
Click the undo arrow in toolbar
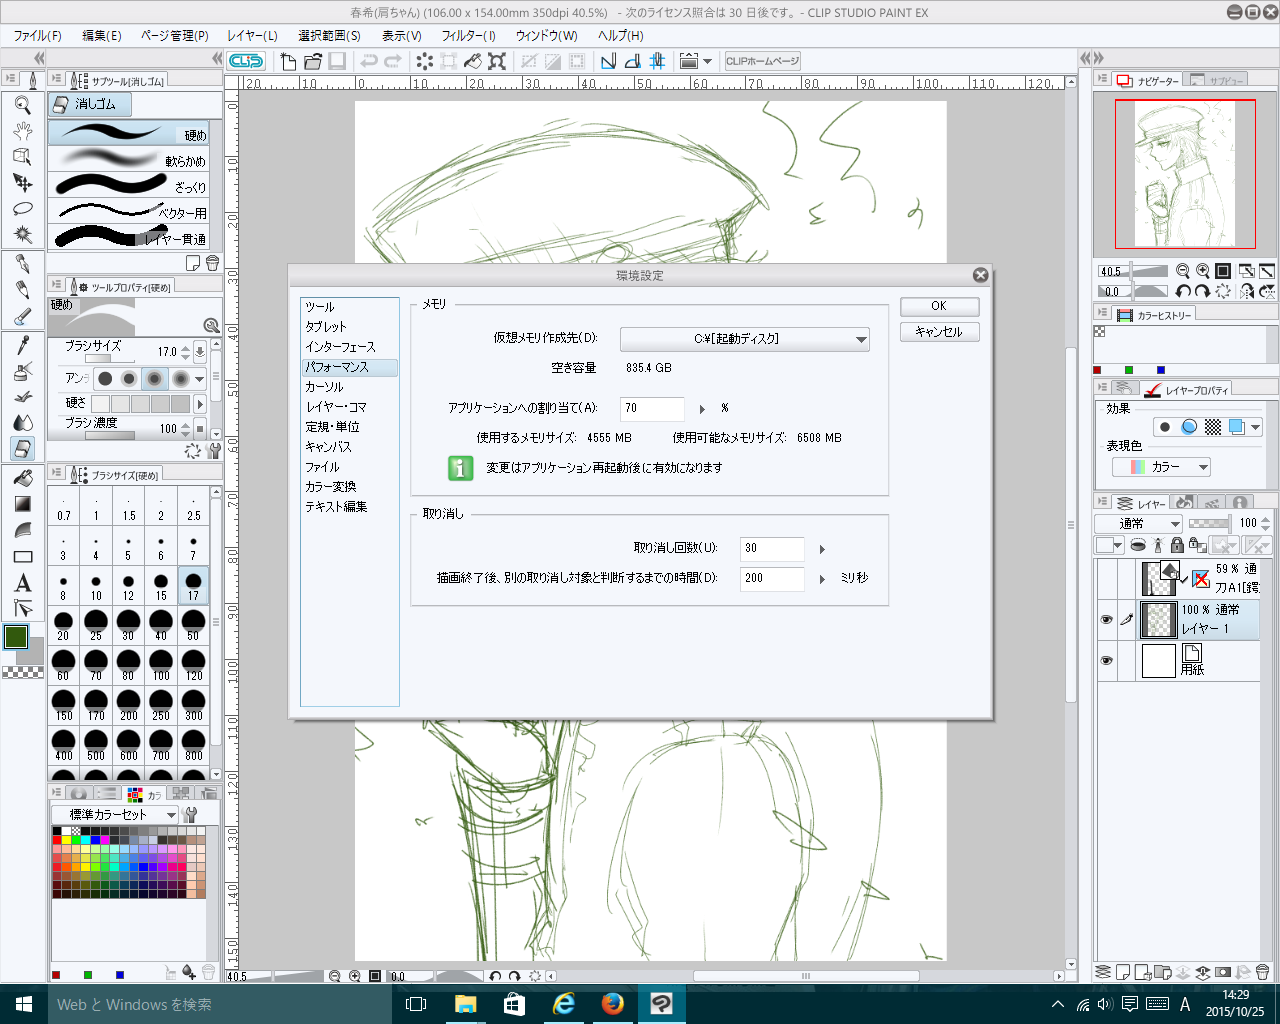369,61
